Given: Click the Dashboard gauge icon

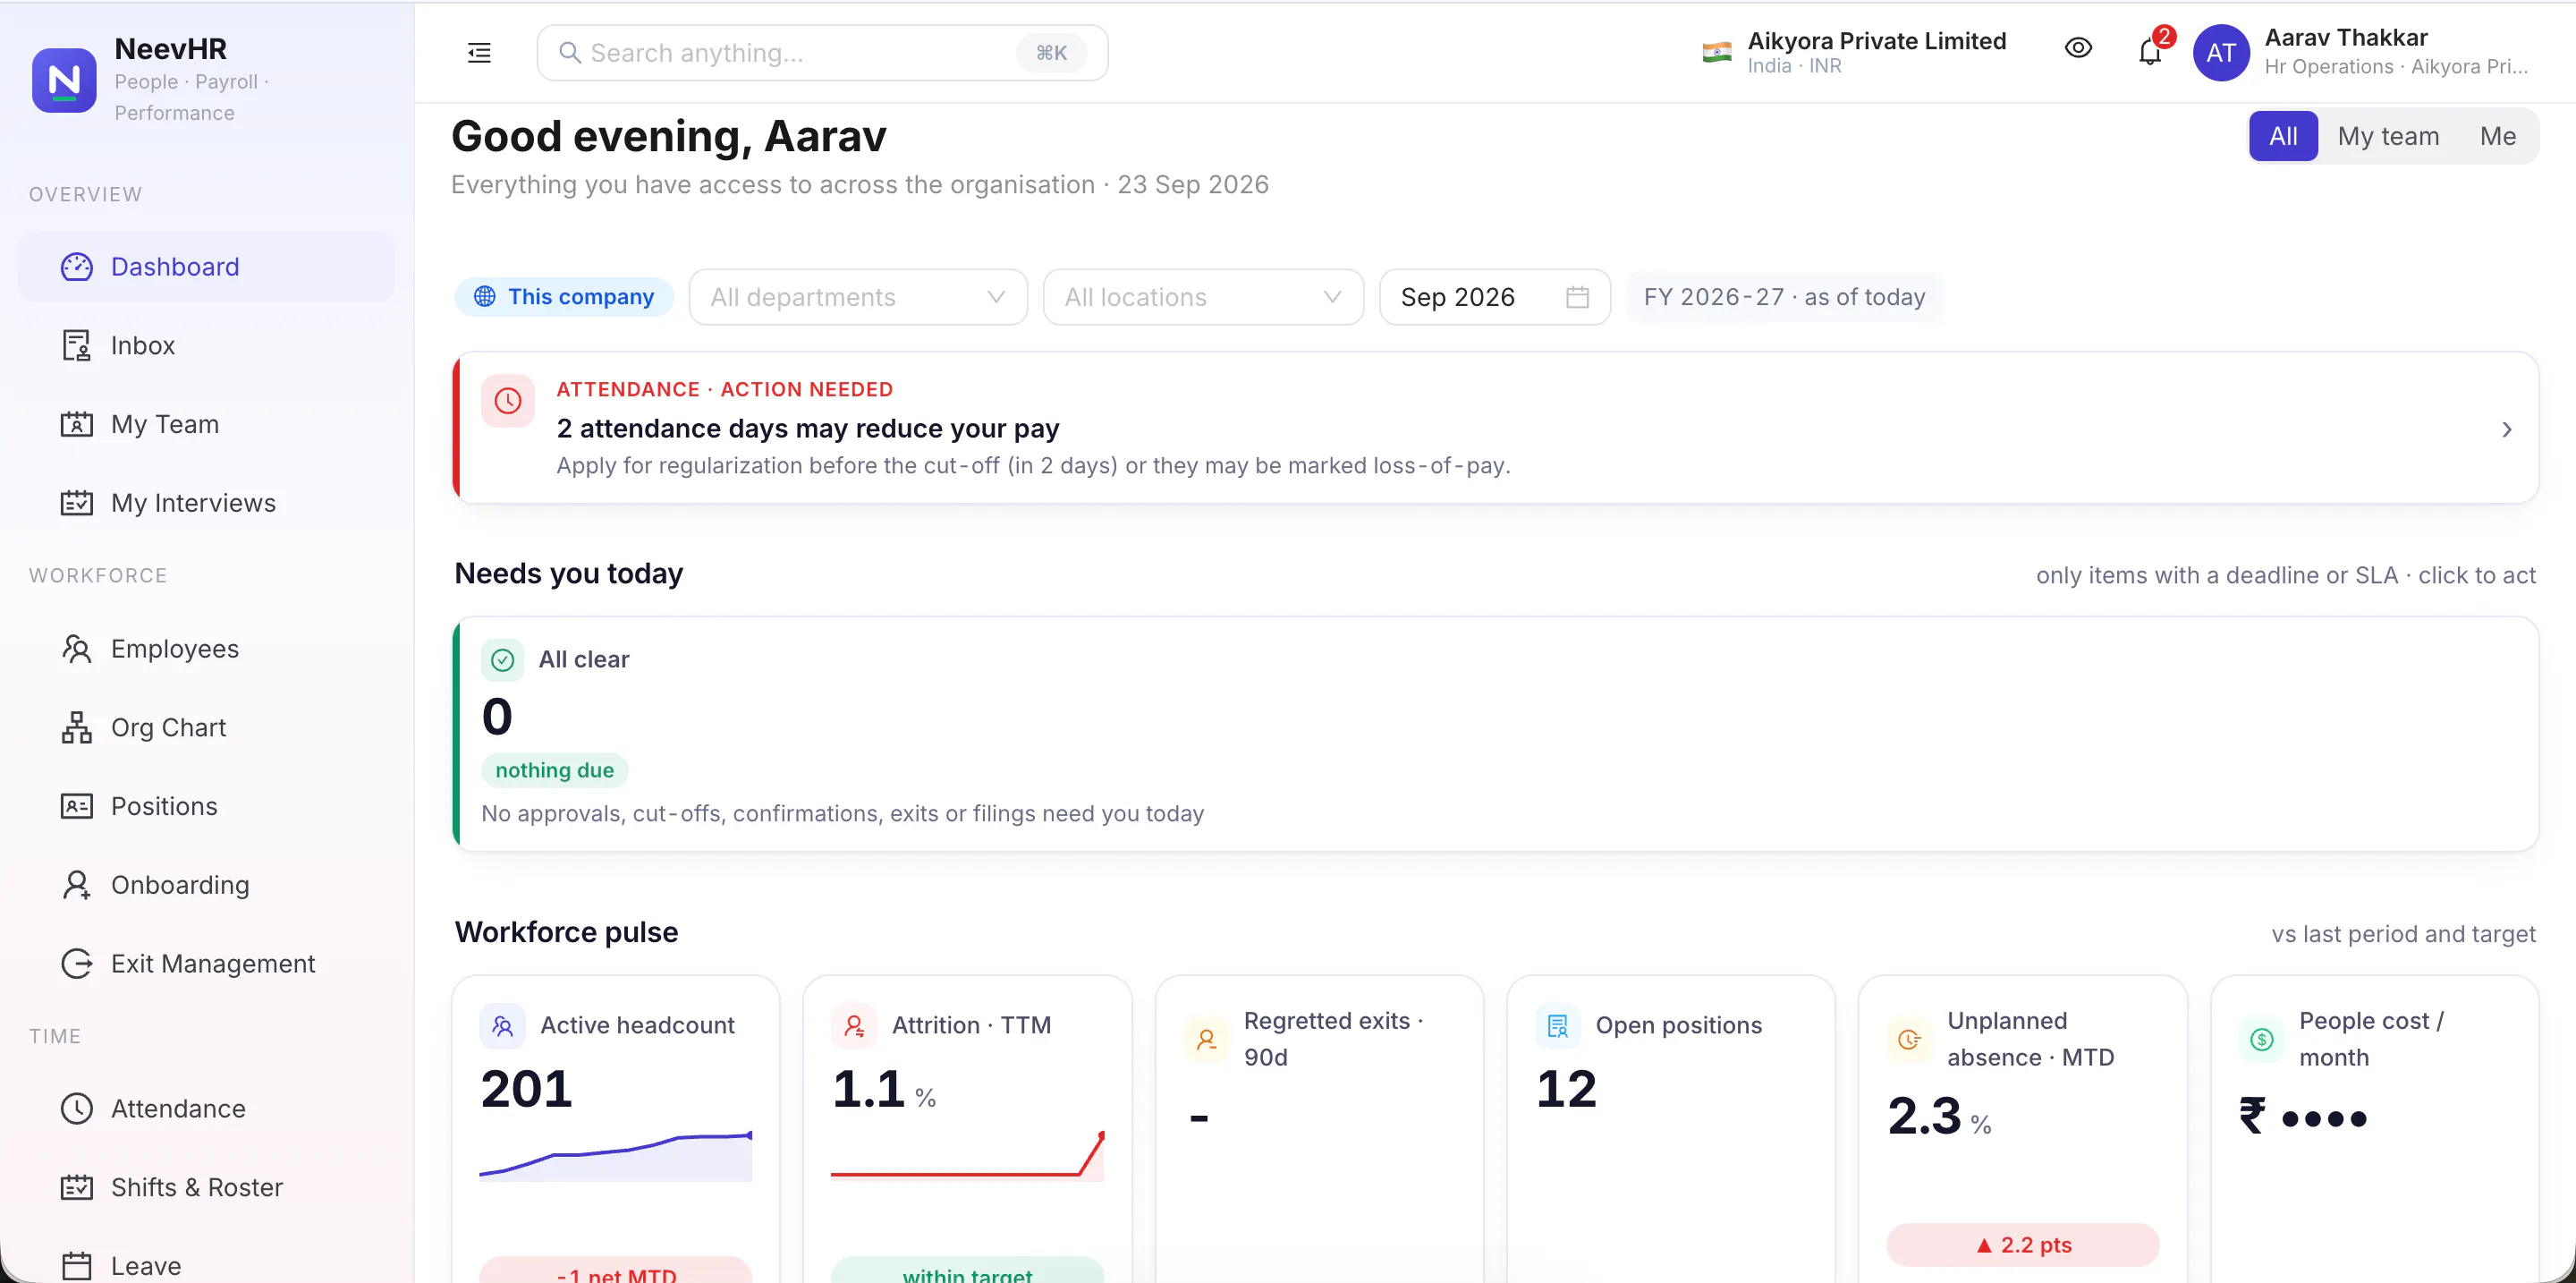Looking at the screenshot, I should 77,267.
